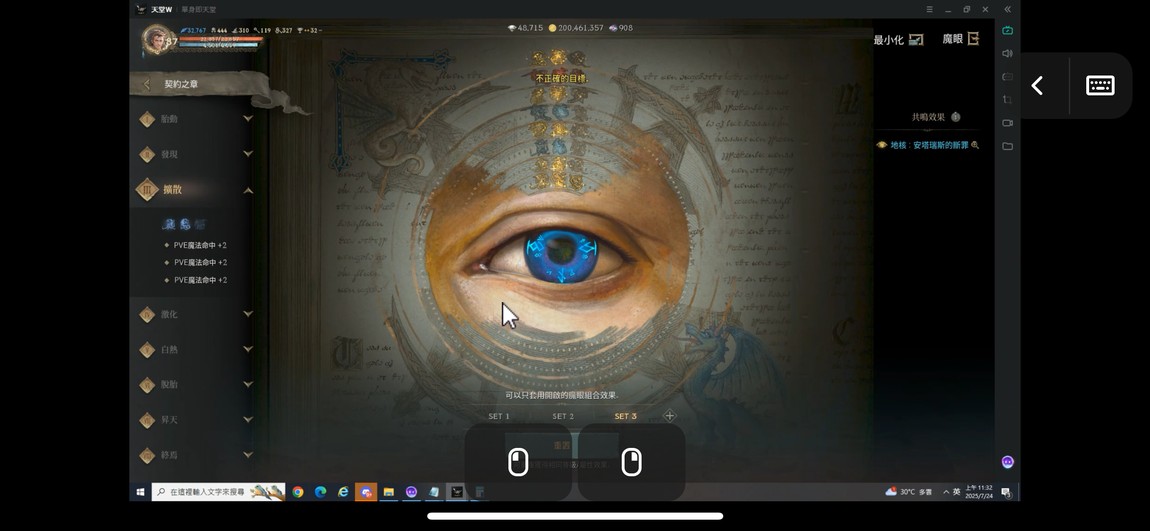Open the 共鳴效果 info icon

click(x=956, y=117)
